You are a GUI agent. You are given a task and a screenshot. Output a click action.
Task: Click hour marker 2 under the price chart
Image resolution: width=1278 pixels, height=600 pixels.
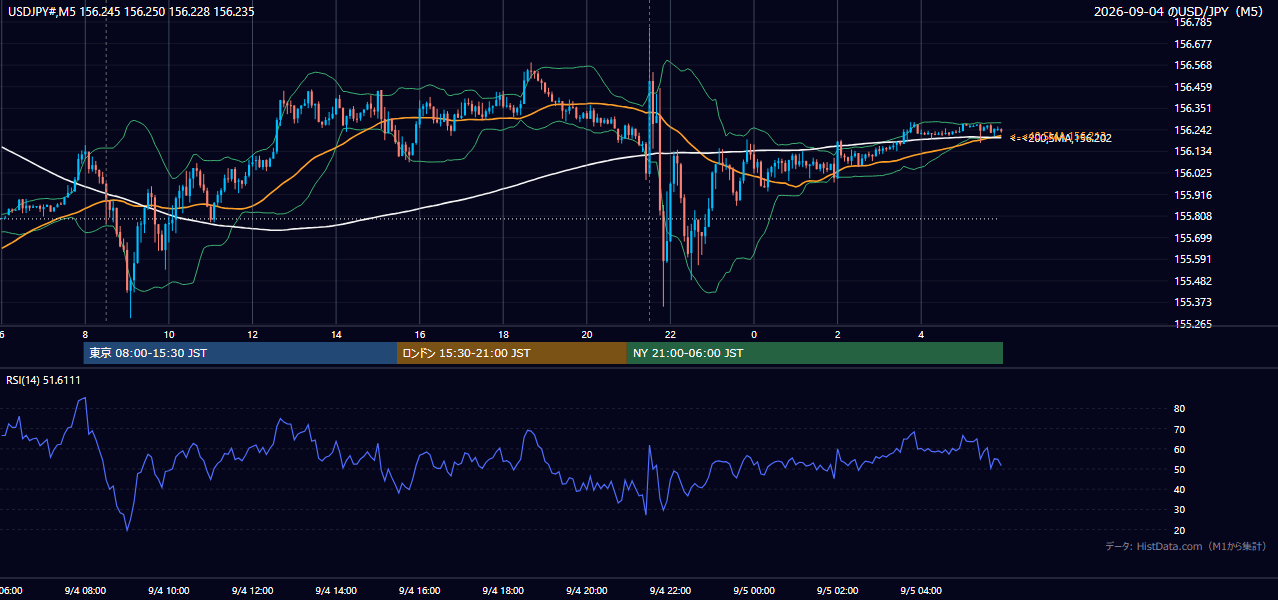(x=838, y=334)
